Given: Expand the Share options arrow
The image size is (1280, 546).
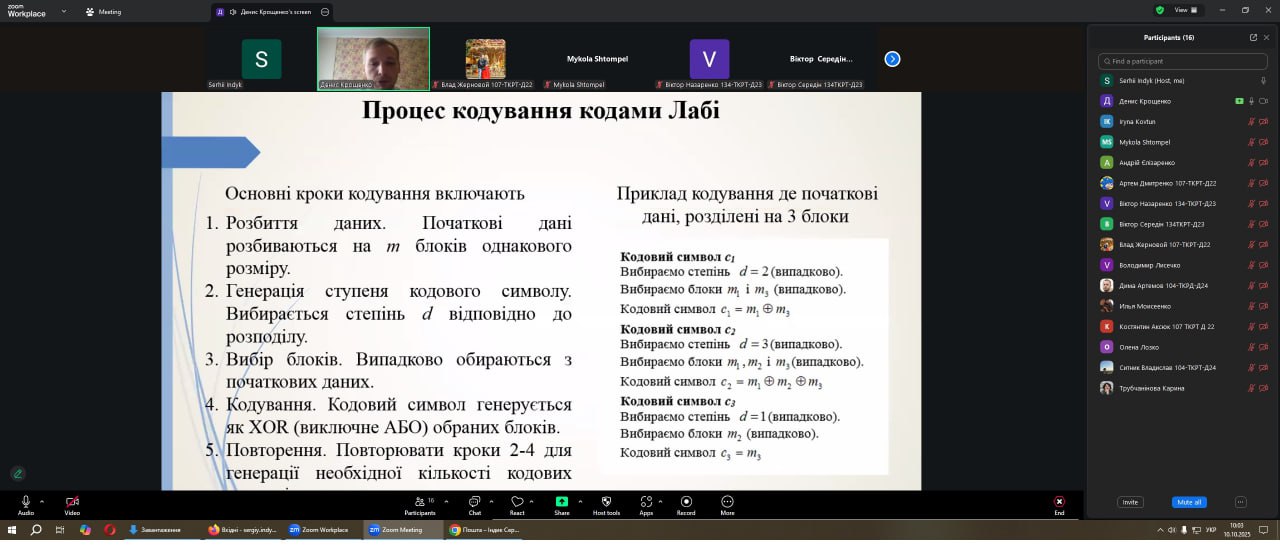Looking at the screenshot, I should click(x=579, y=500).
